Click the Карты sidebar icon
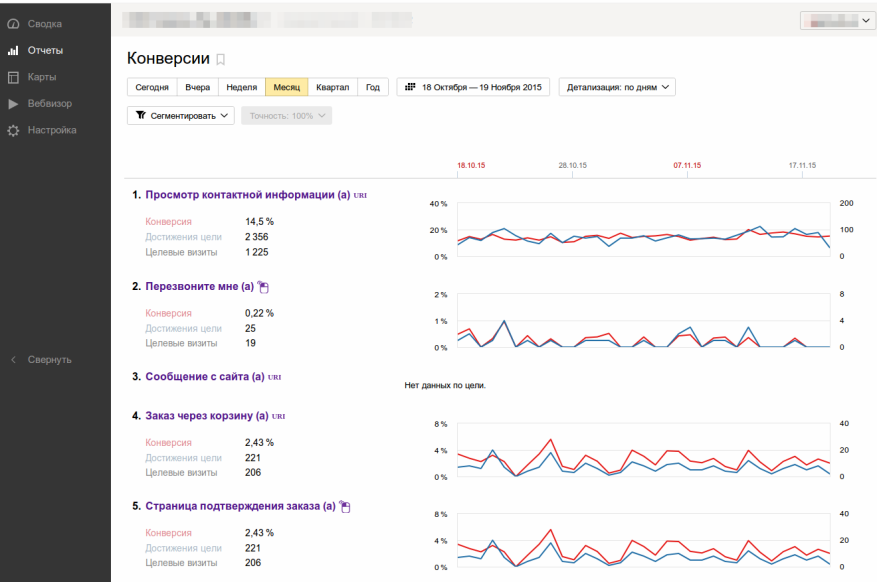877x582 pixels. pyautogui.click(x=13, y=77)
